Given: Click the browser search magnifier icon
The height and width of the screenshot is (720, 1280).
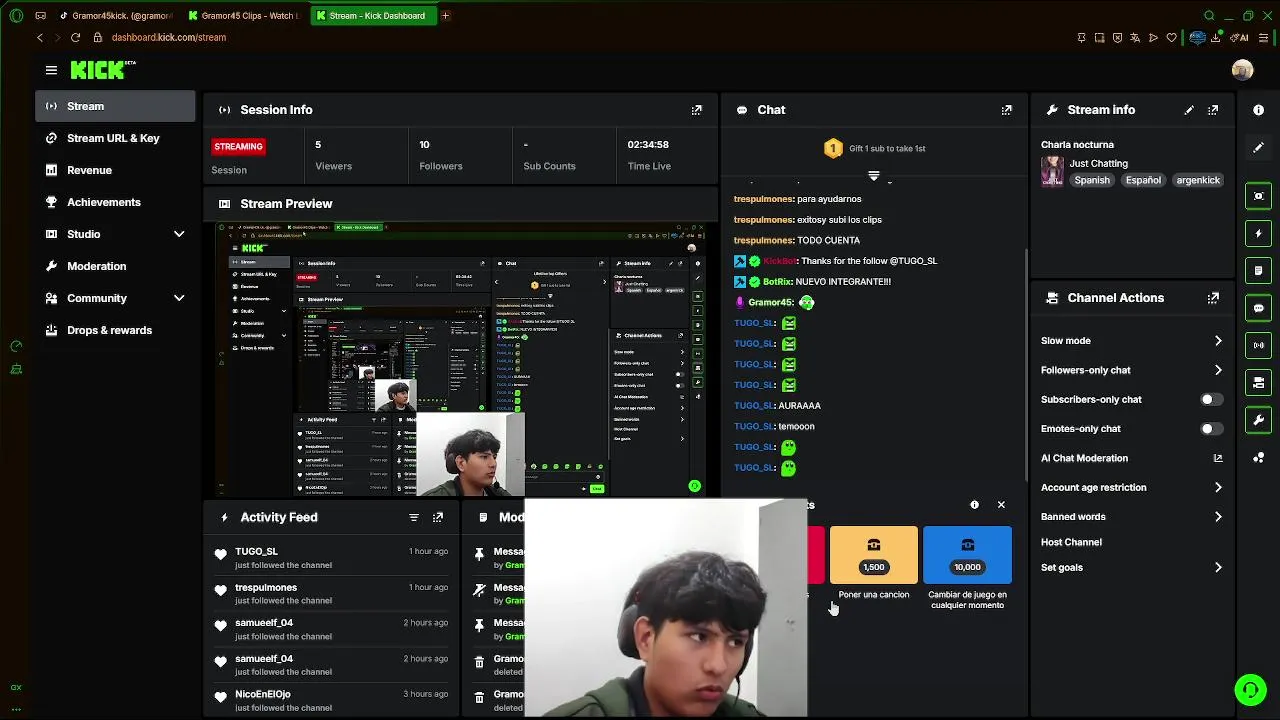Looking at the screenshot, I should (x=1209, y=15).
